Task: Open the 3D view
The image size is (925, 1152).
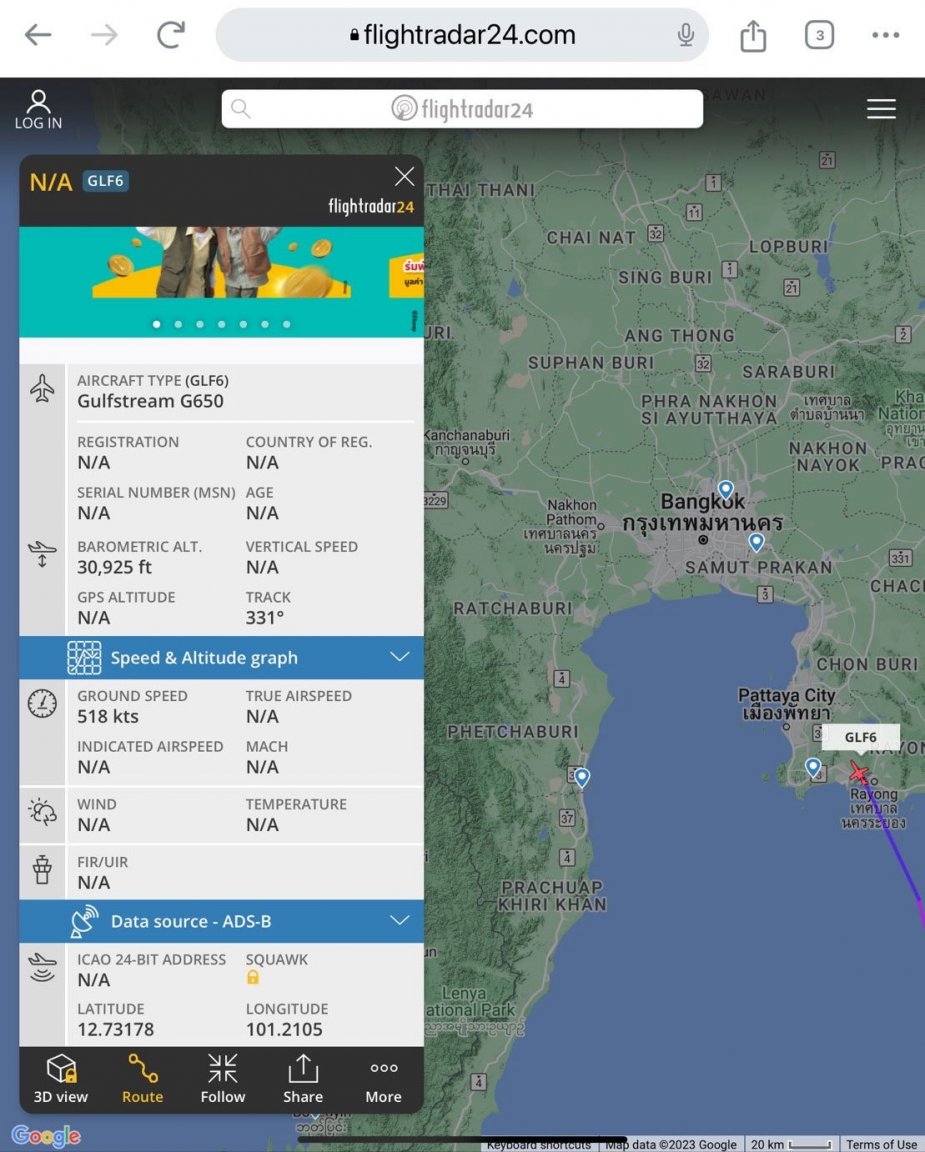Action: click(x=61, y=1079)
